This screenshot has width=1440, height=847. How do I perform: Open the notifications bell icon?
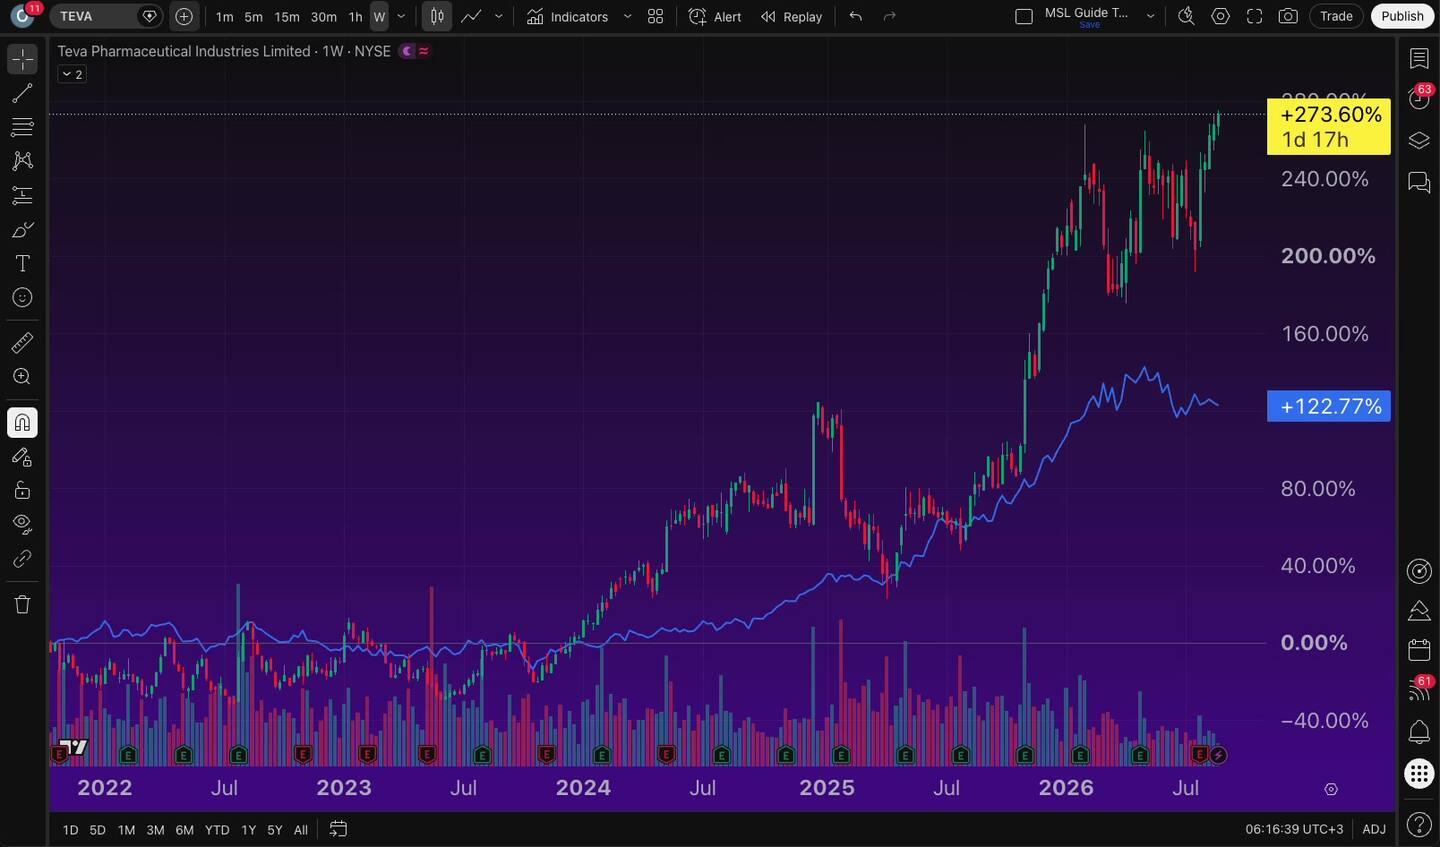tap(1419, 732)
